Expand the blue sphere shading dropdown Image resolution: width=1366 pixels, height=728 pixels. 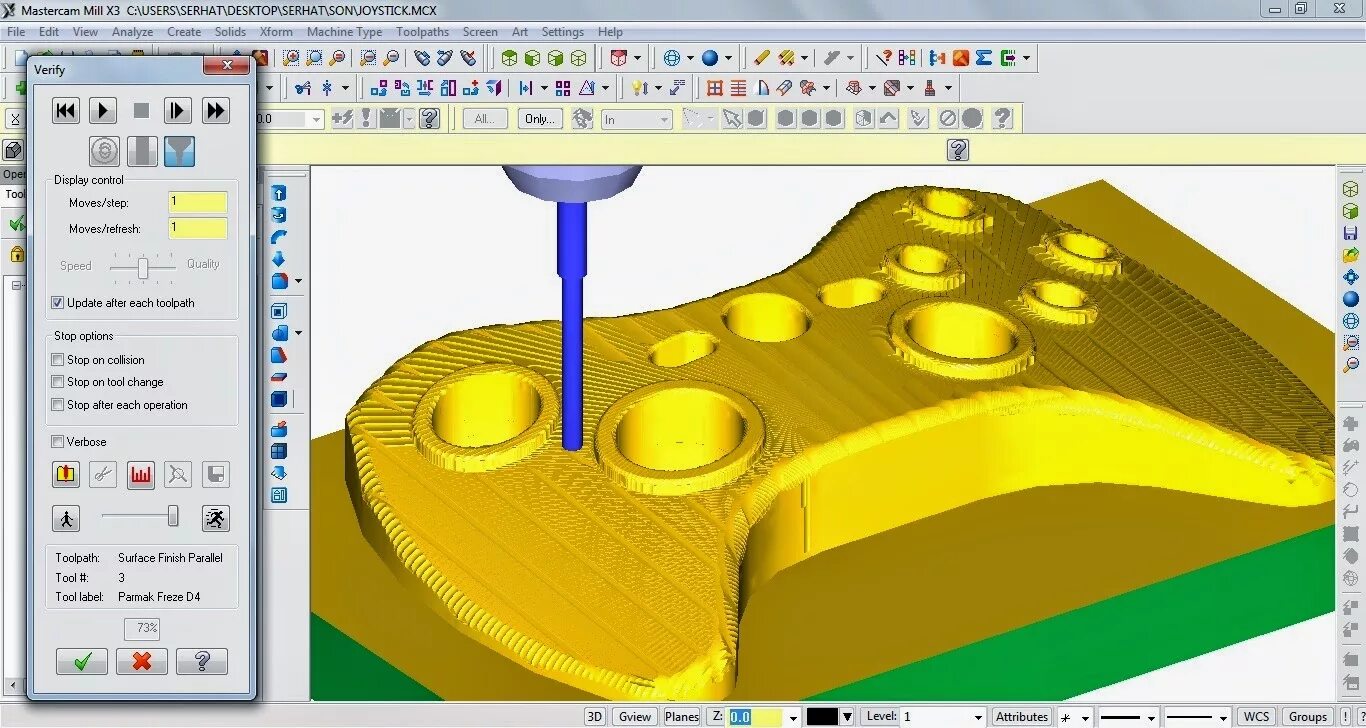pyautogui.click(x=728, y=58)
